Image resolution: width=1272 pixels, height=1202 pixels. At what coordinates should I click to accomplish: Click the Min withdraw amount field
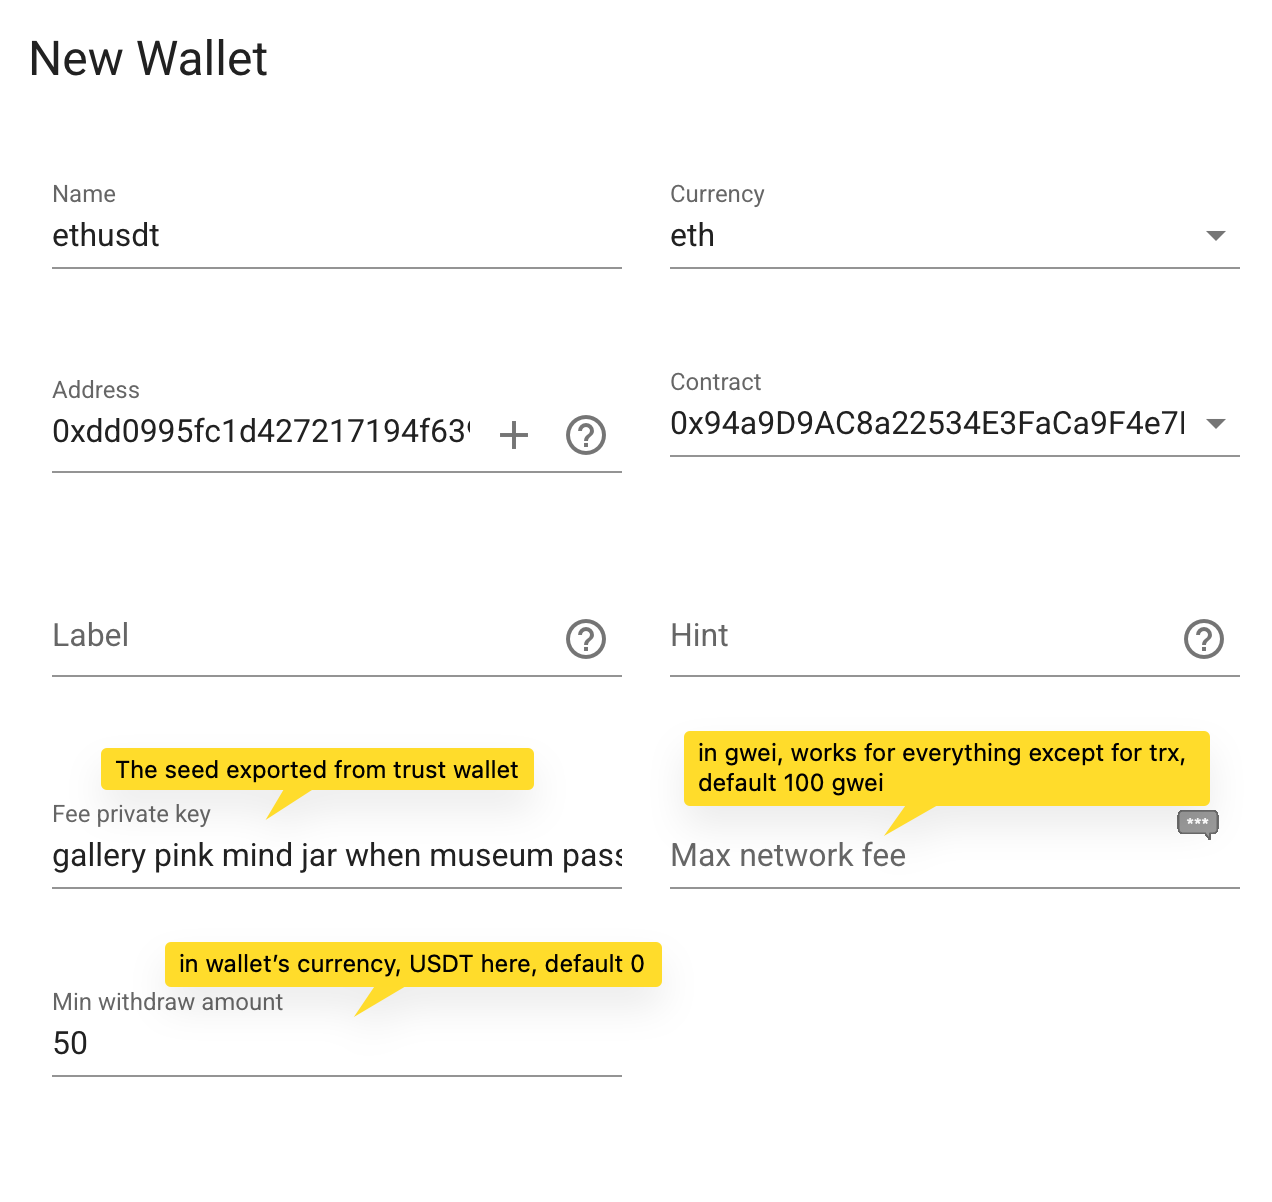(336, 1044)
